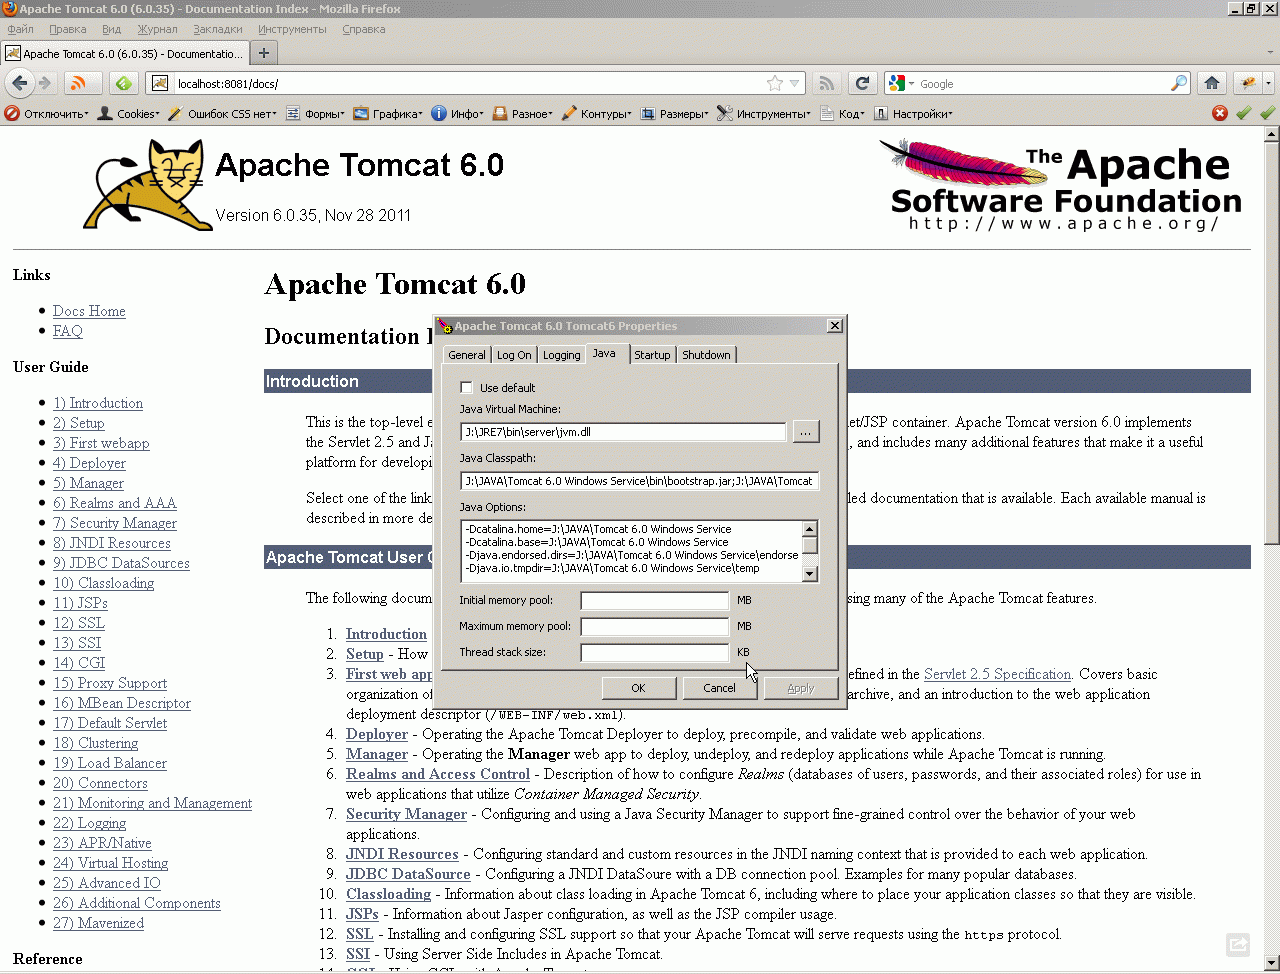Bookmark this page with the star icon
1280x974 pixels.
[x=774, y=83]
